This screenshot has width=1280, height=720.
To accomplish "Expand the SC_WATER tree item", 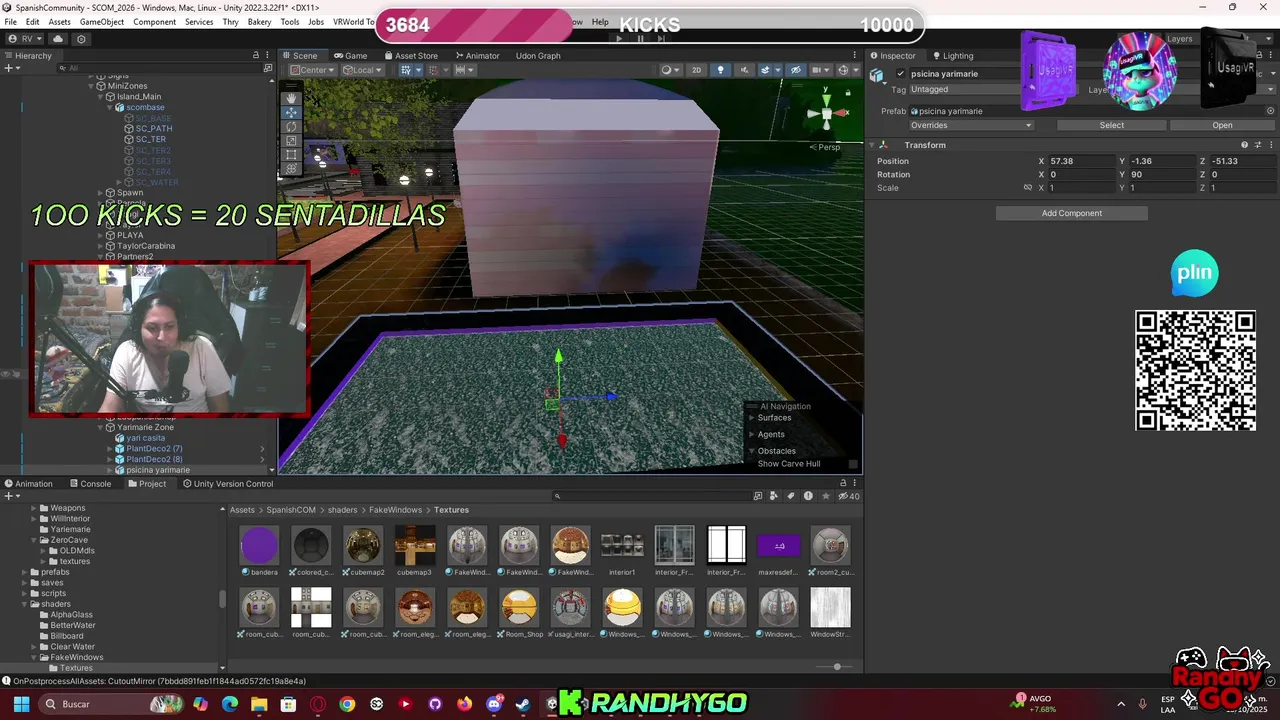I will (119, 183).
